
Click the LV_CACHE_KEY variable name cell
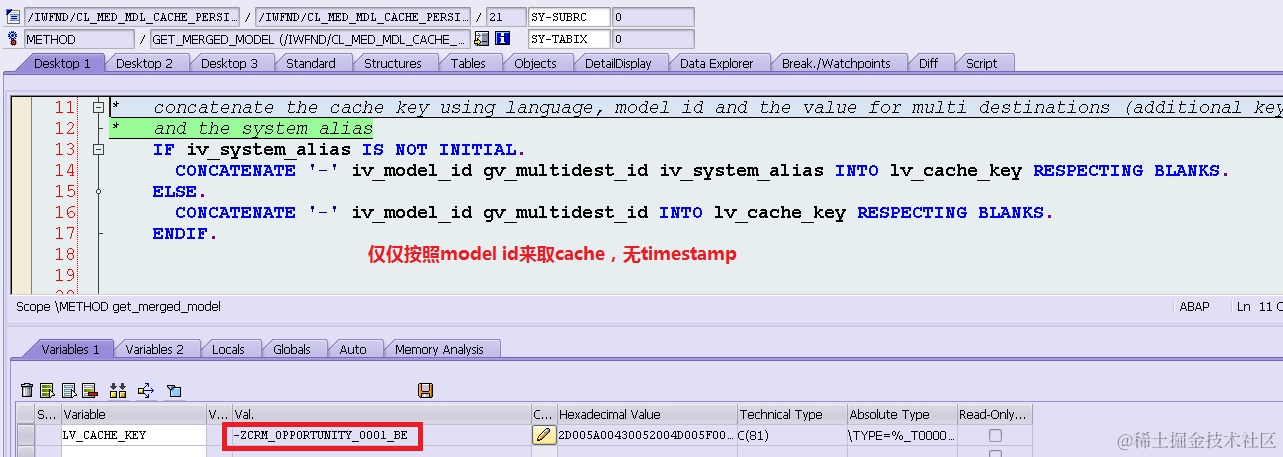pyautogui.click(x=133, y=436)
